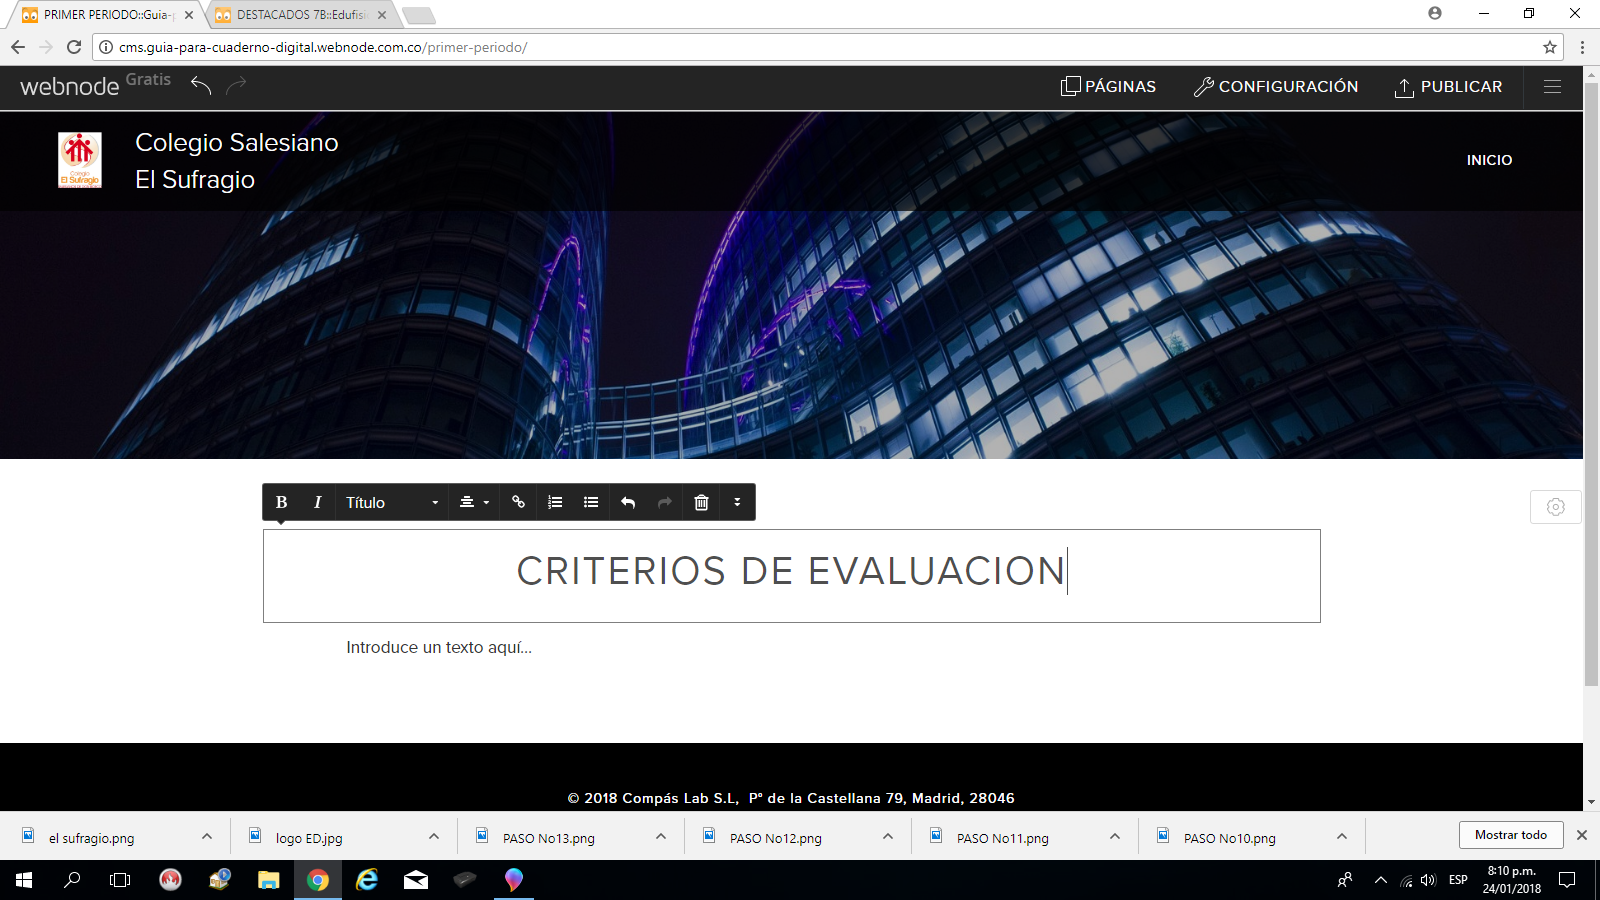Bookmark this page with the star icon
This screenshot has width=1600, height=900.
1550,47
